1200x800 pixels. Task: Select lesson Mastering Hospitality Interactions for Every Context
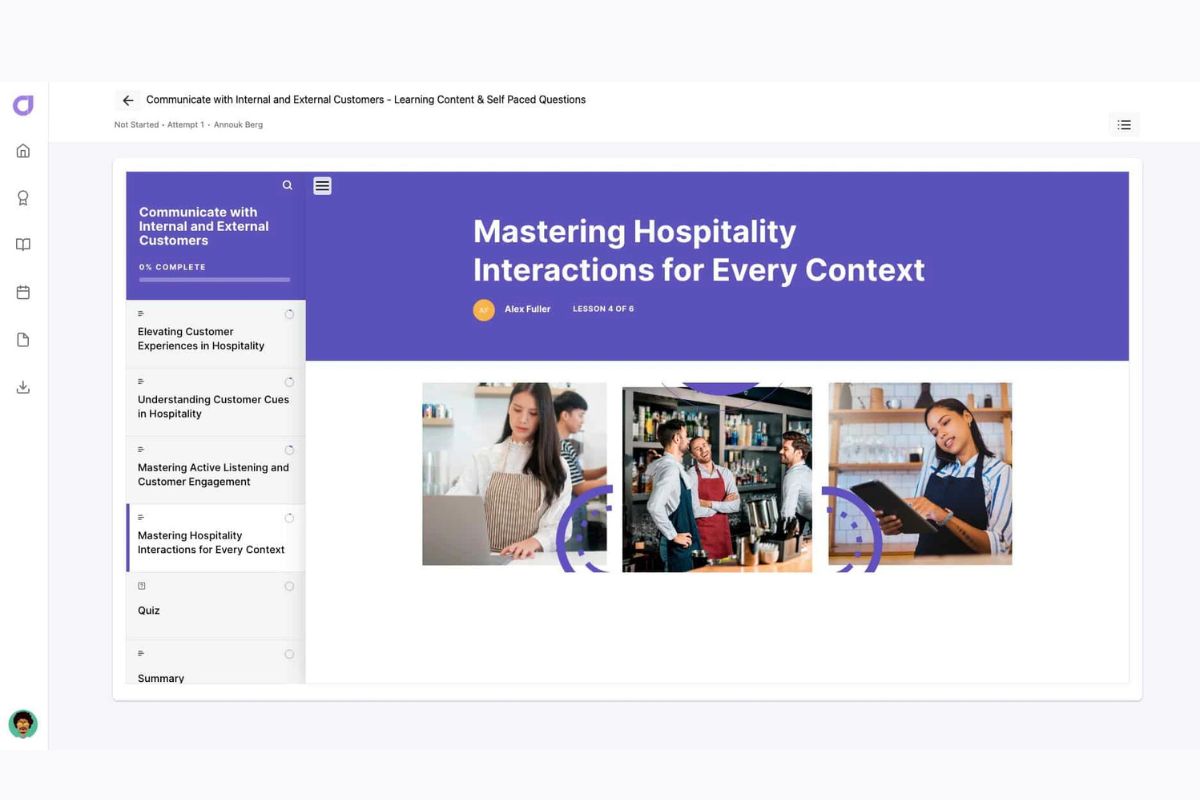point(216,538)
